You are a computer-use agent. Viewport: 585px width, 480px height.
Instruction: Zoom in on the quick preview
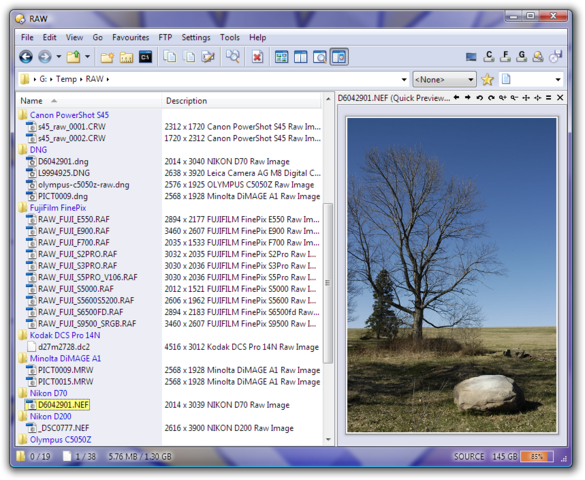pos(503,98)
